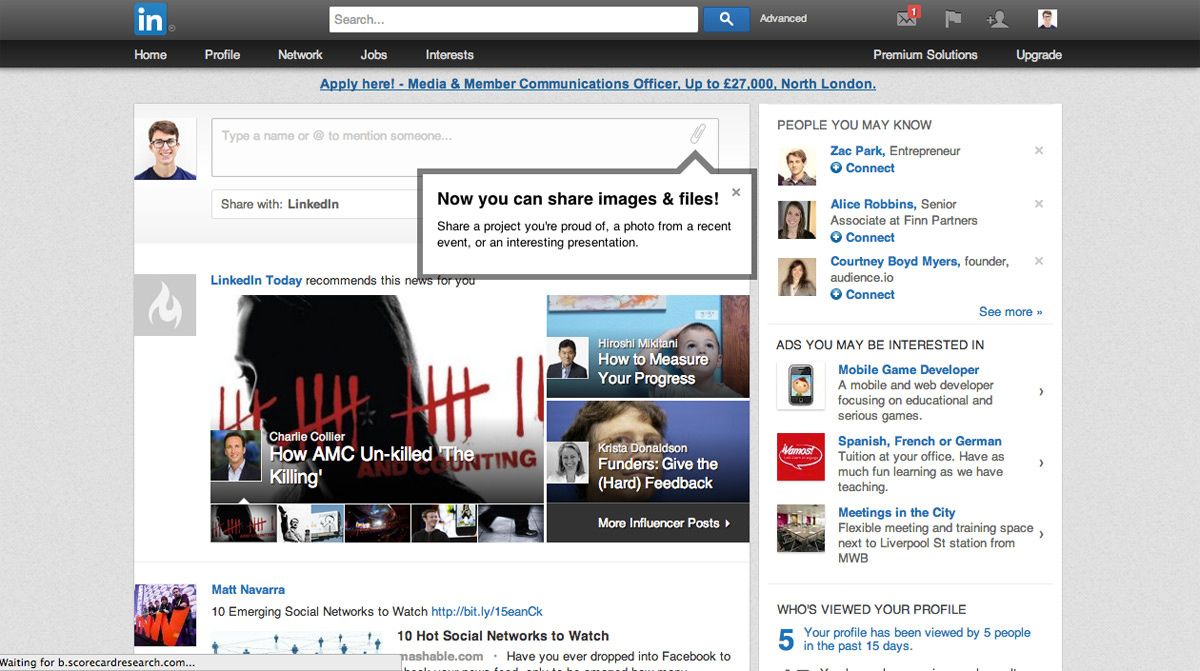Click Krista Donaldson's author photo
Image resolution: width=1200 pixels, height=671 pixels.
pyautogui.click(x=567, y=462)
